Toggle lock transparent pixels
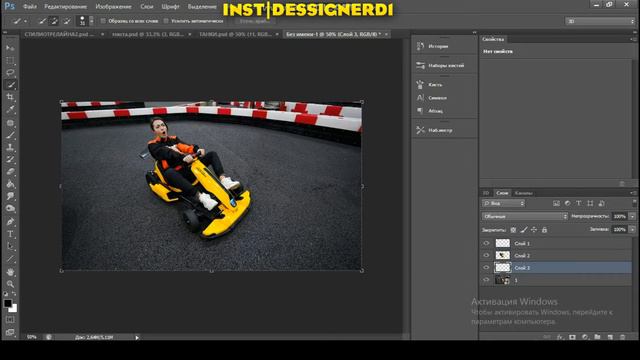Image resolution: width=640 pixels, height=360 pixels. [513, 230]
